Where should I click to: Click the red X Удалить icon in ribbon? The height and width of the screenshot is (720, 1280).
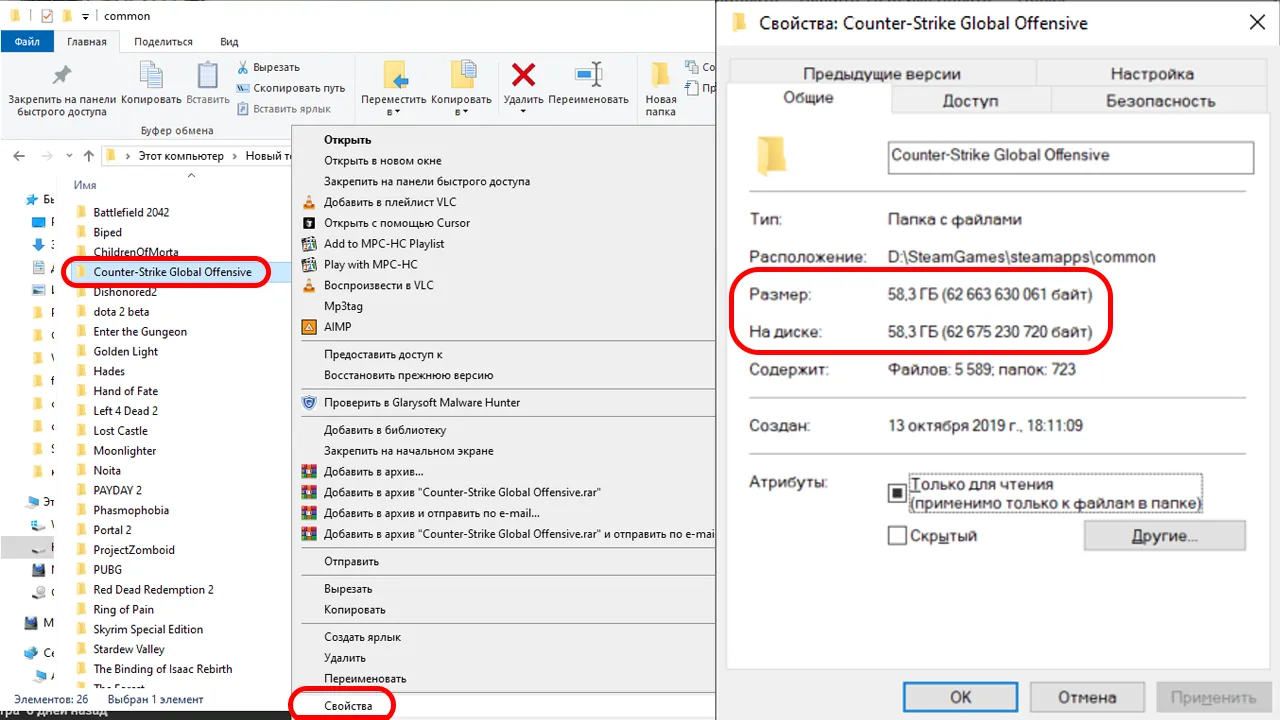(523, 75)
